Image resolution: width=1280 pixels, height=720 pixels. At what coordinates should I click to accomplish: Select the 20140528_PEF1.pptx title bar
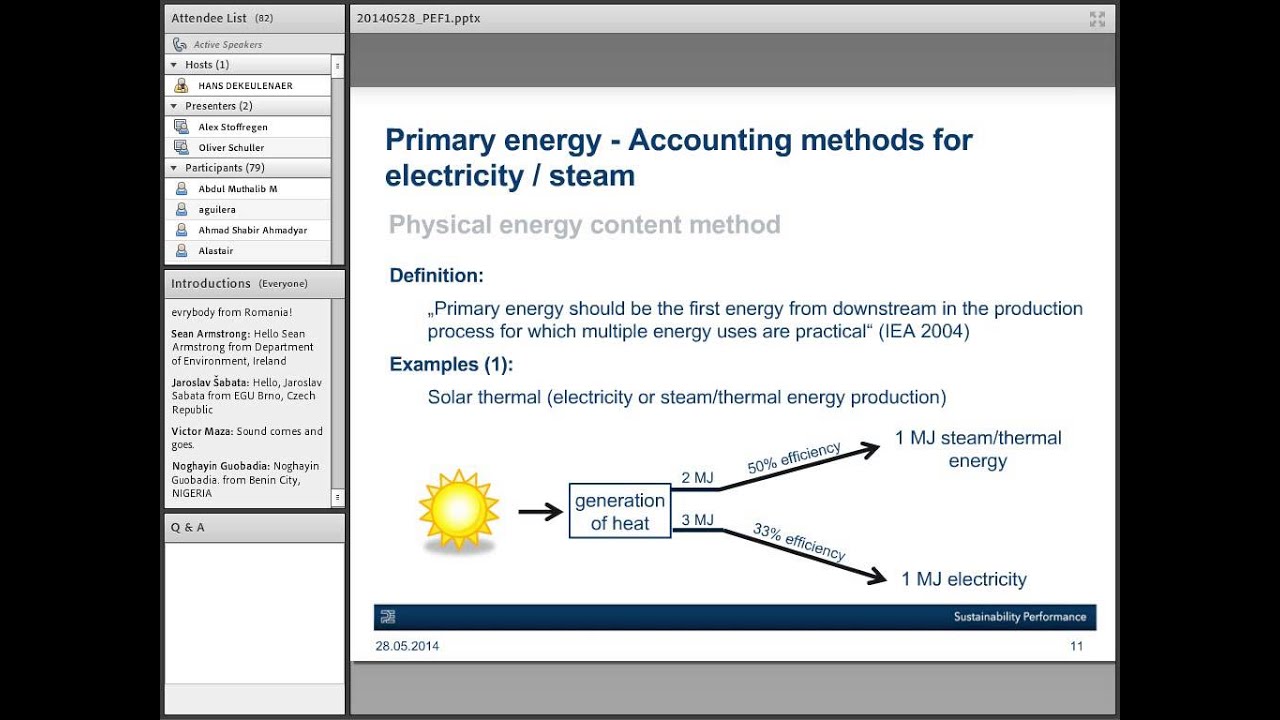[x=418, y=18]
